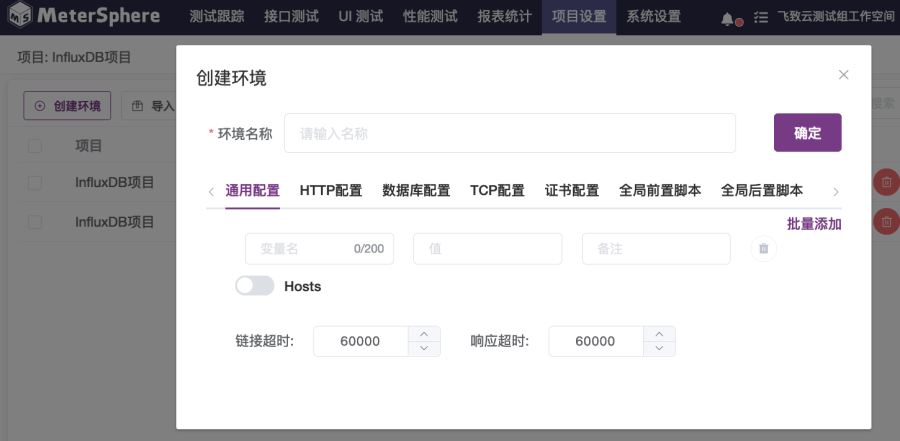900x441 pixels.
Task: Click the 响应超时 value 60000
Action: click(x=595, y=342)
